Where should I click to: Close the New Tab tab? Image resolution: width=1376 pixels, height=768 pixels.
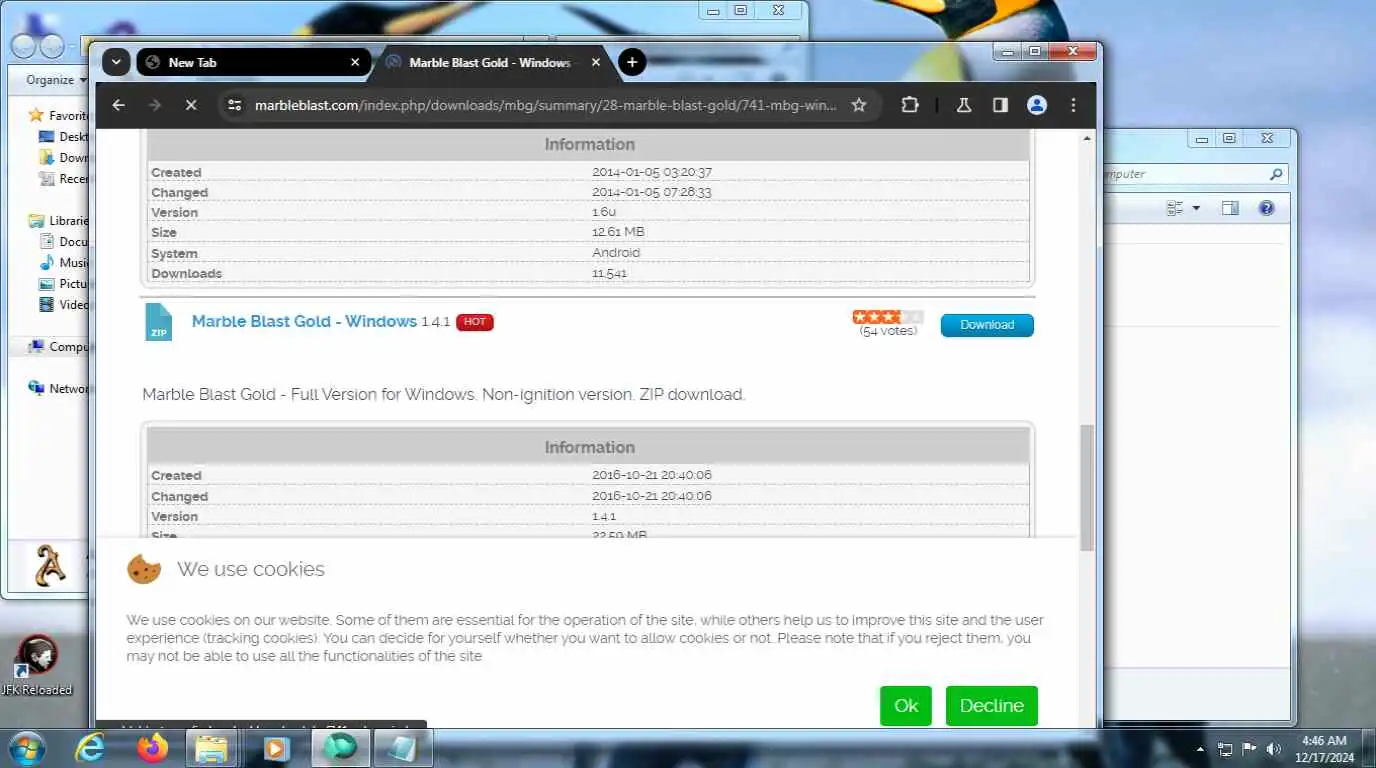(x=355, y=62)
